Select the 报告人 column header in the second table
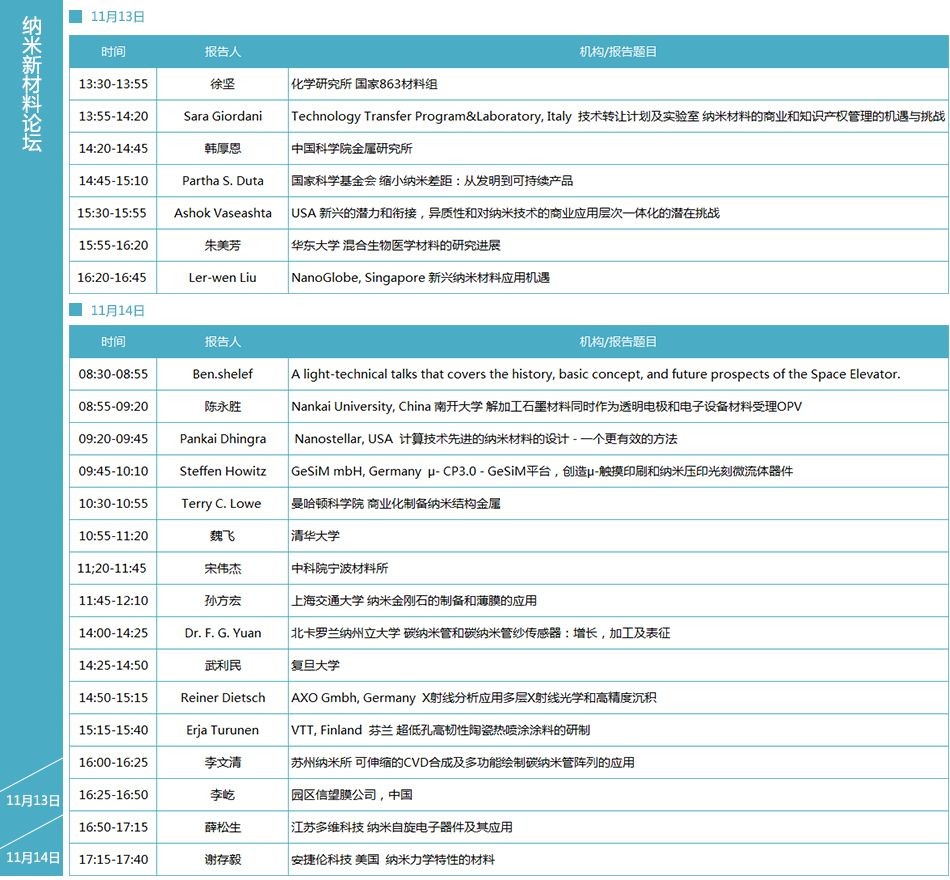Viewport: 950px width, 880px height. [222, 342]
